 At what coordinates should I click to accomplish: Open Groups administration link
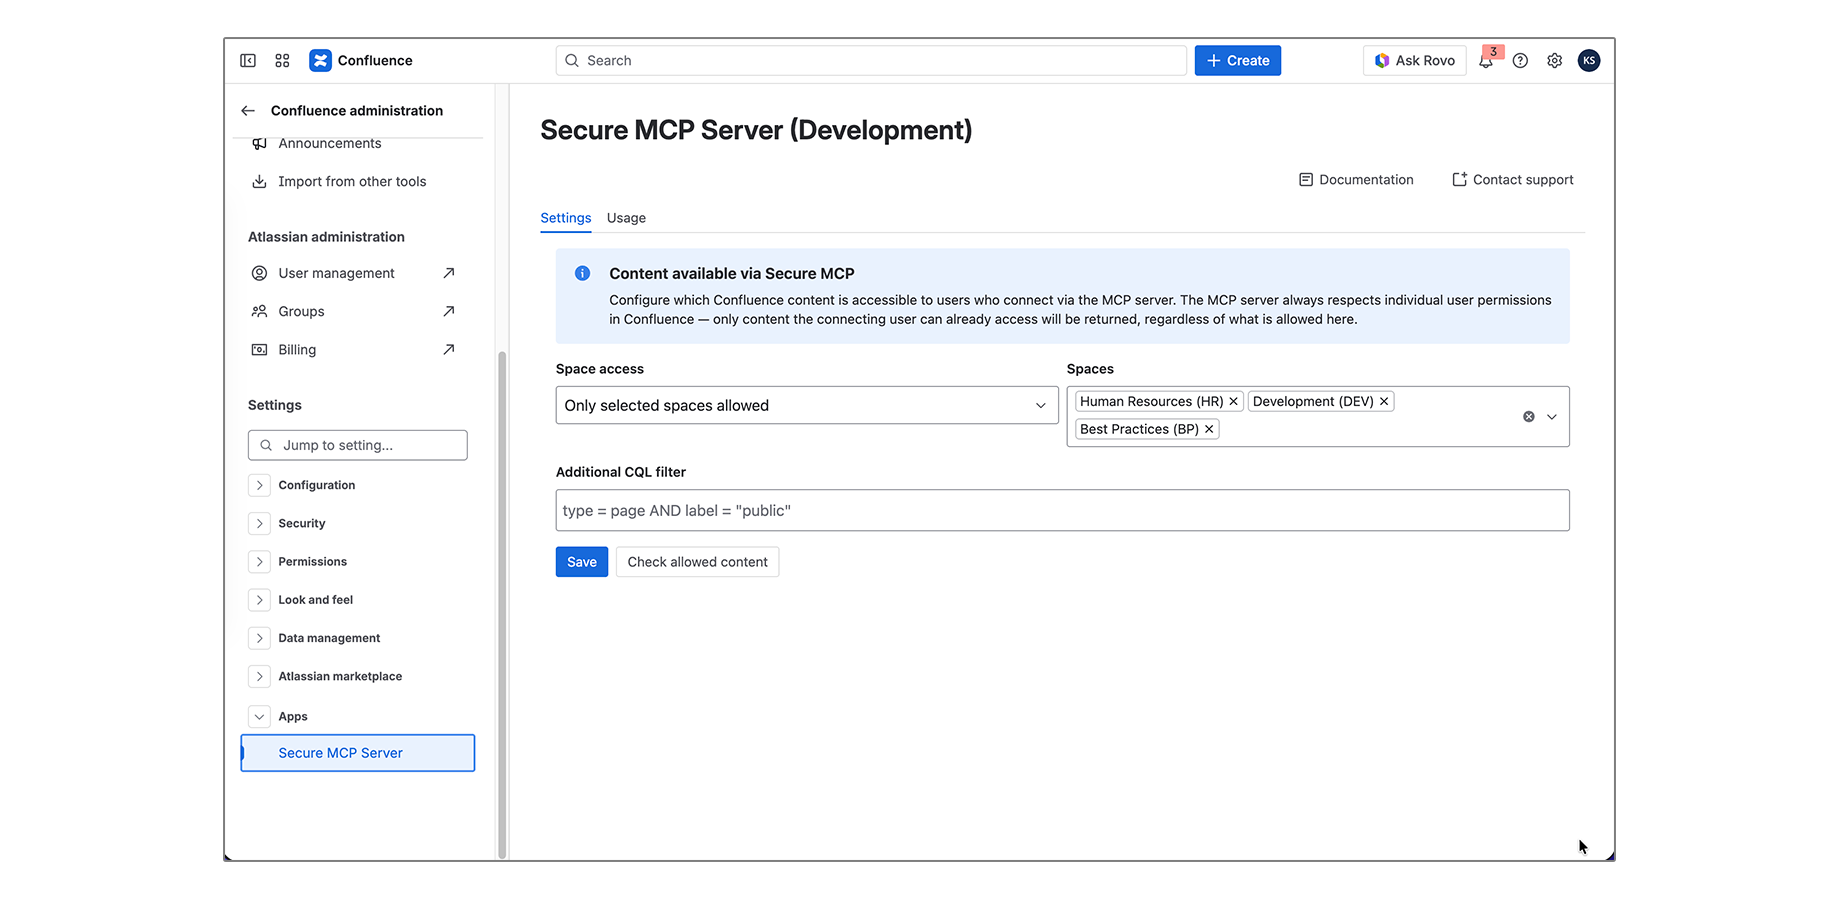[301, 311]
